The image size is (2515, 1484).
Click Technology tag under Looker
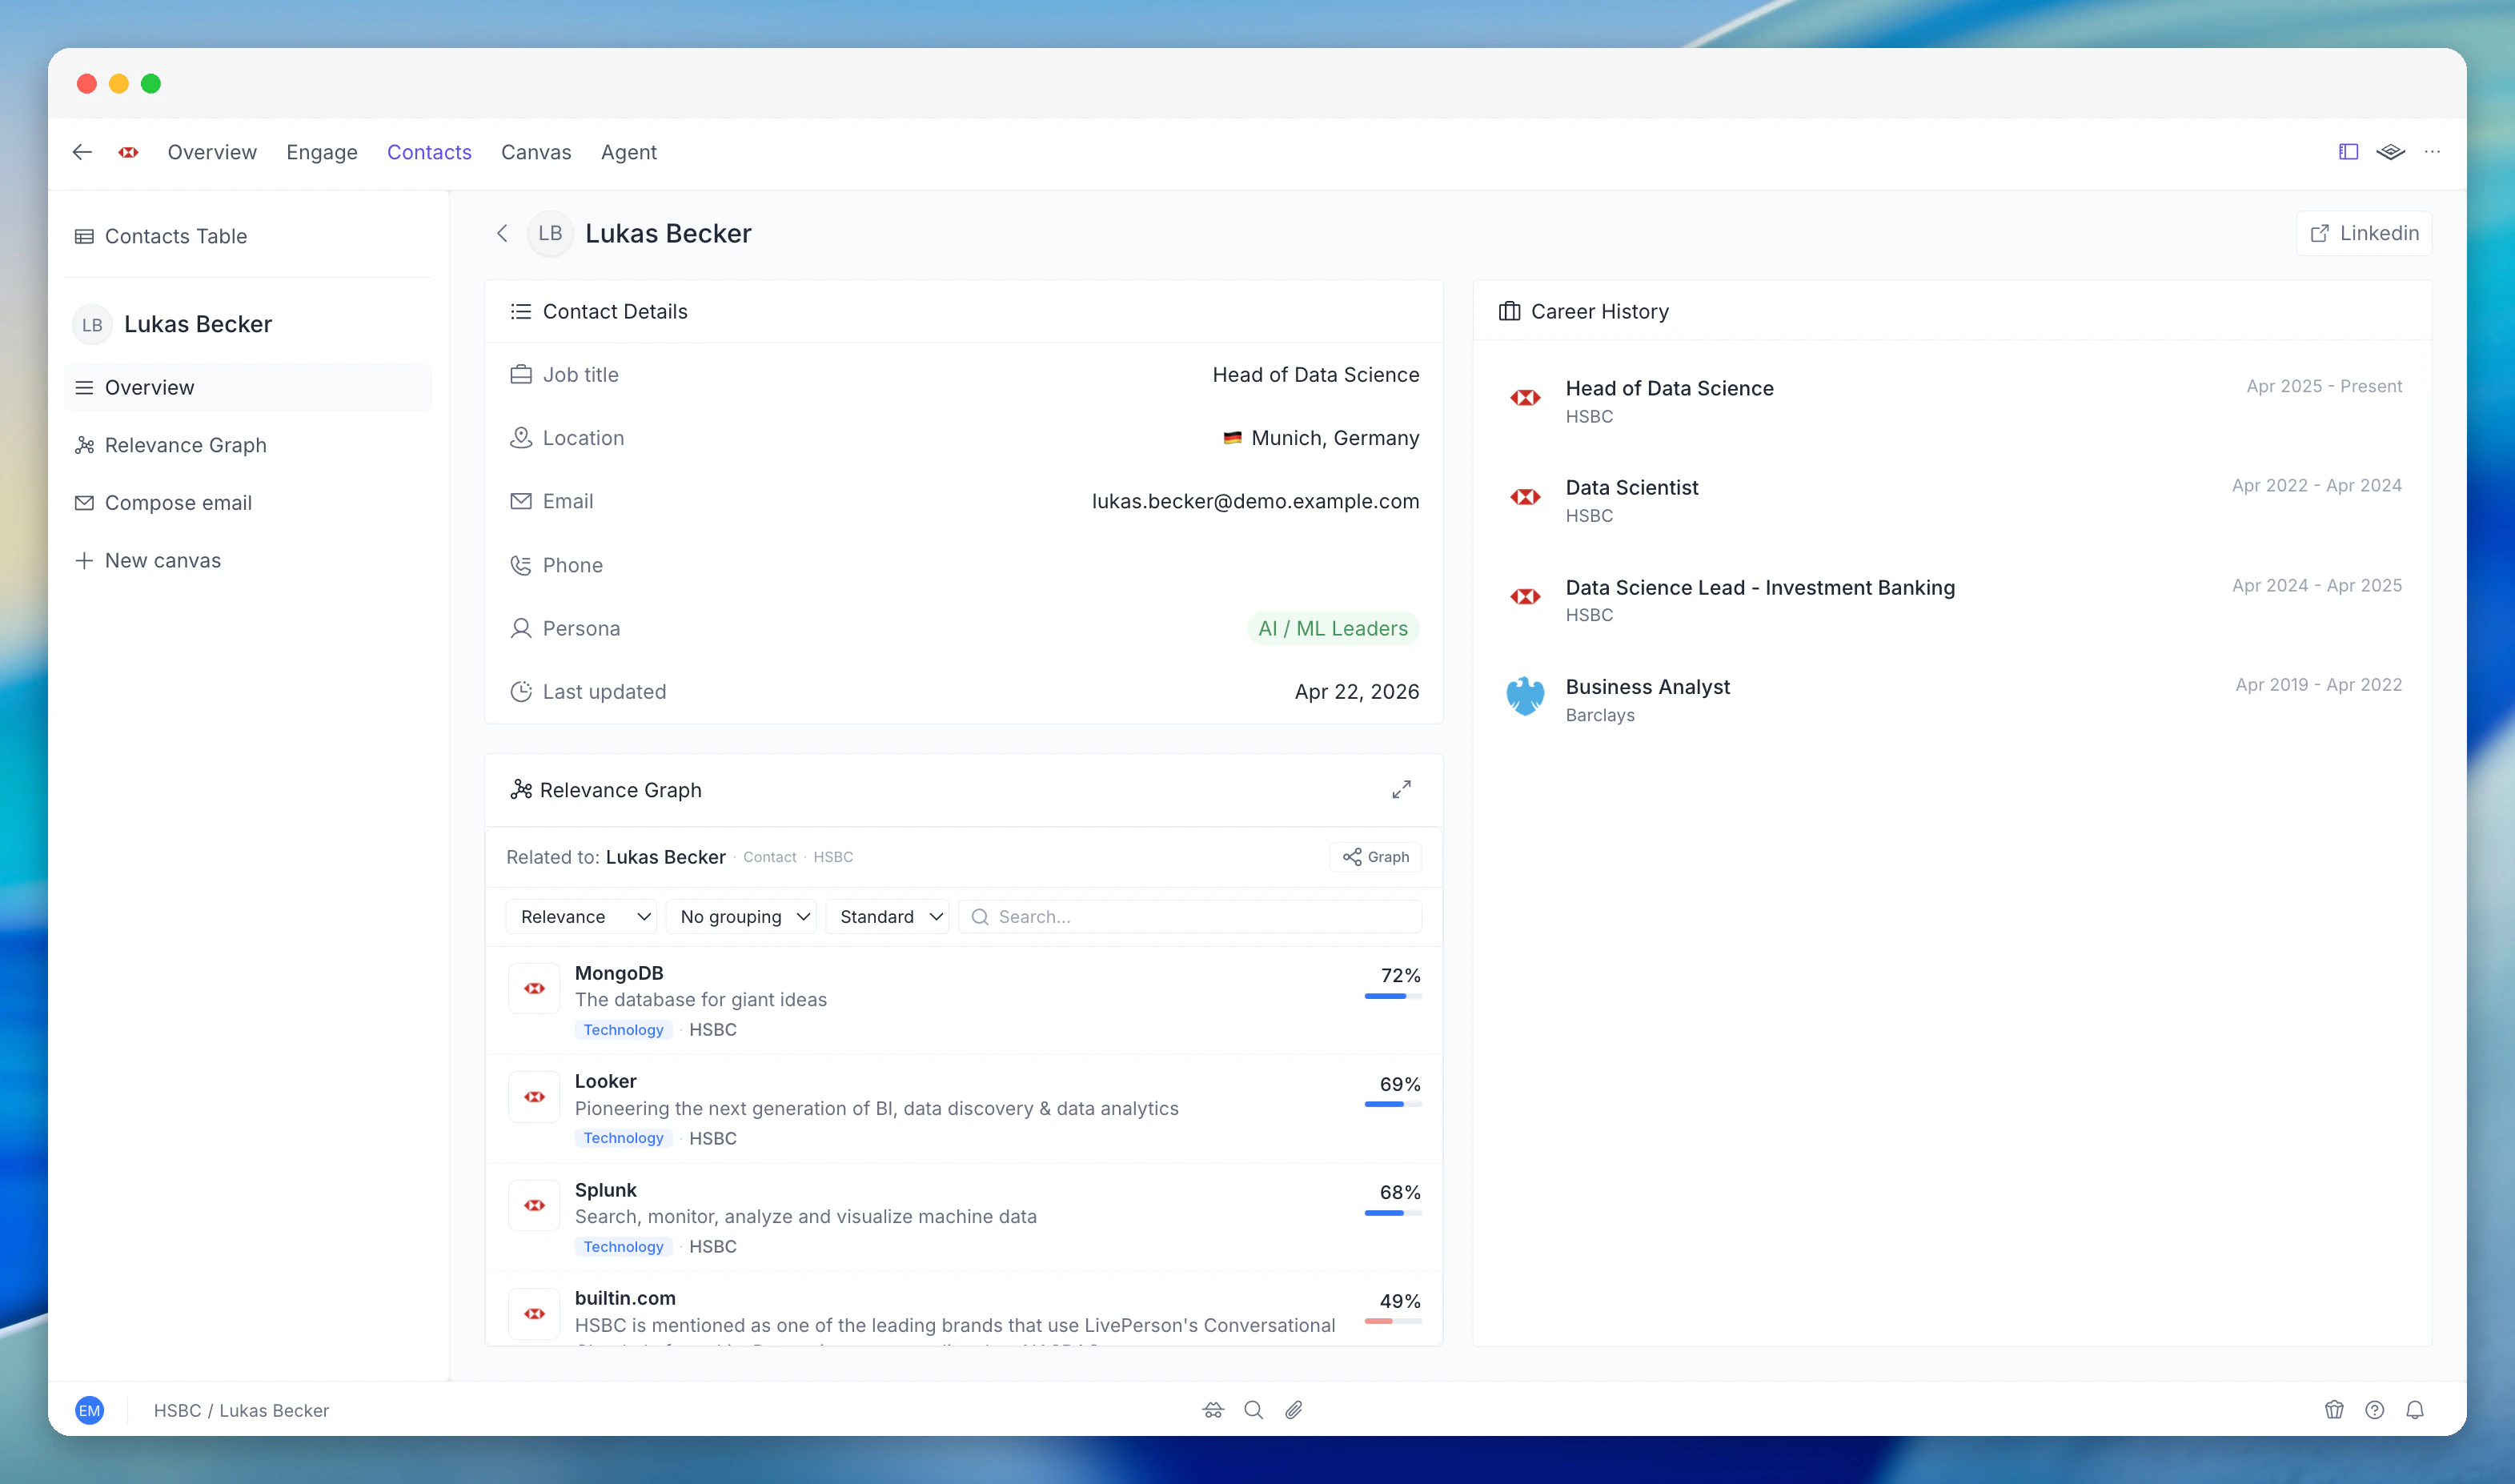623,1138
